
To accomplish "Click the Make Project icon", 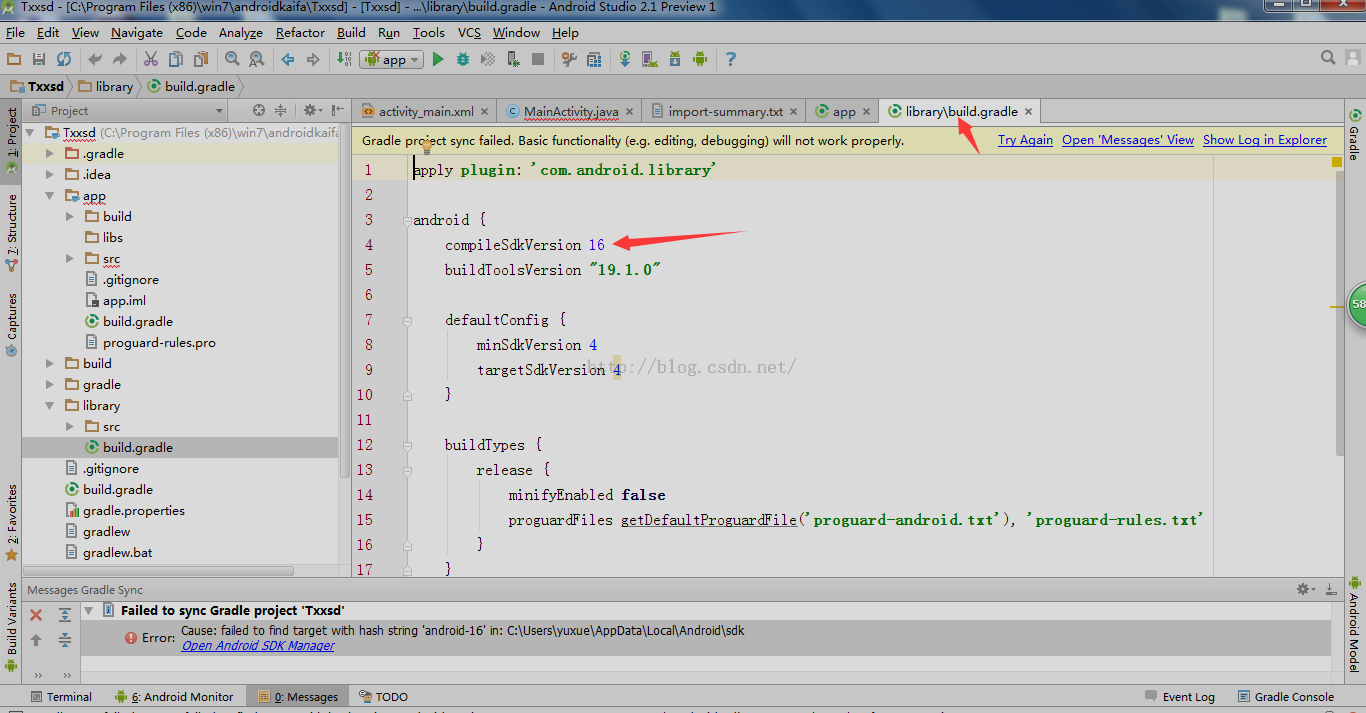I will click(x=344, y=60).
